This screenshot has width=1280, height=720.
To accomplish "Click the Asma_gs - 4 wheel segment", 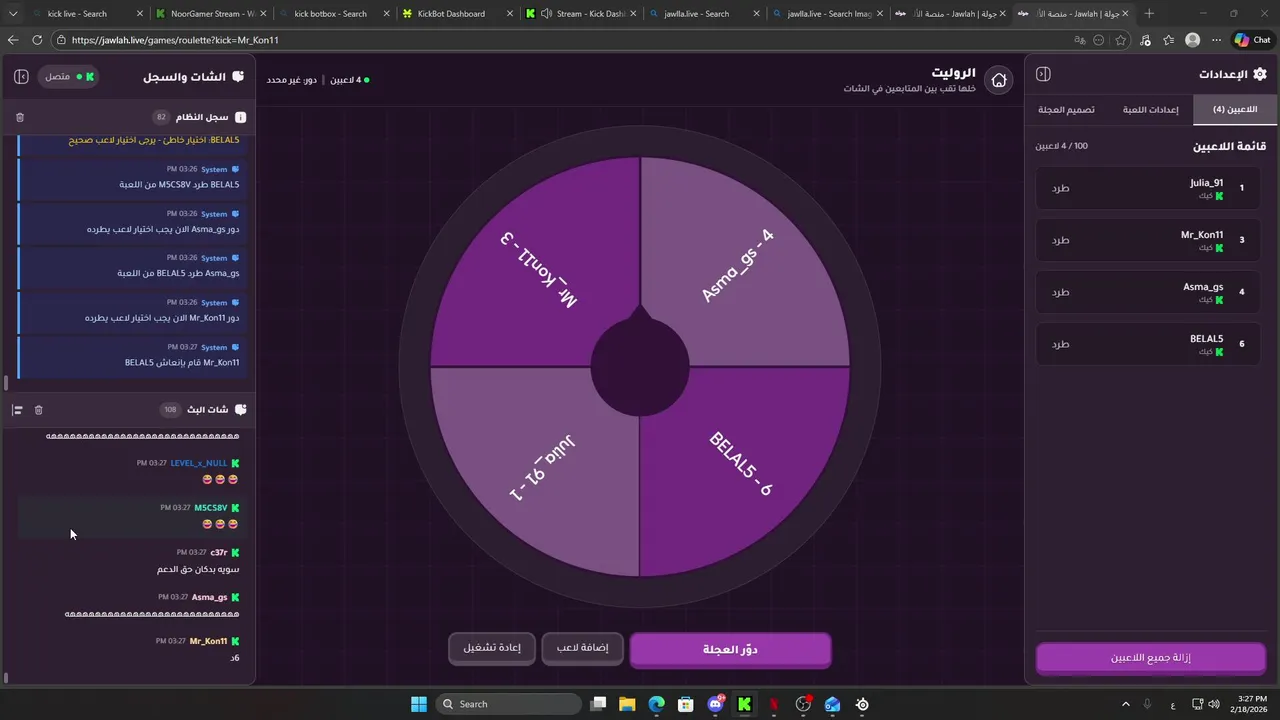I will click(x=738, y=265).
